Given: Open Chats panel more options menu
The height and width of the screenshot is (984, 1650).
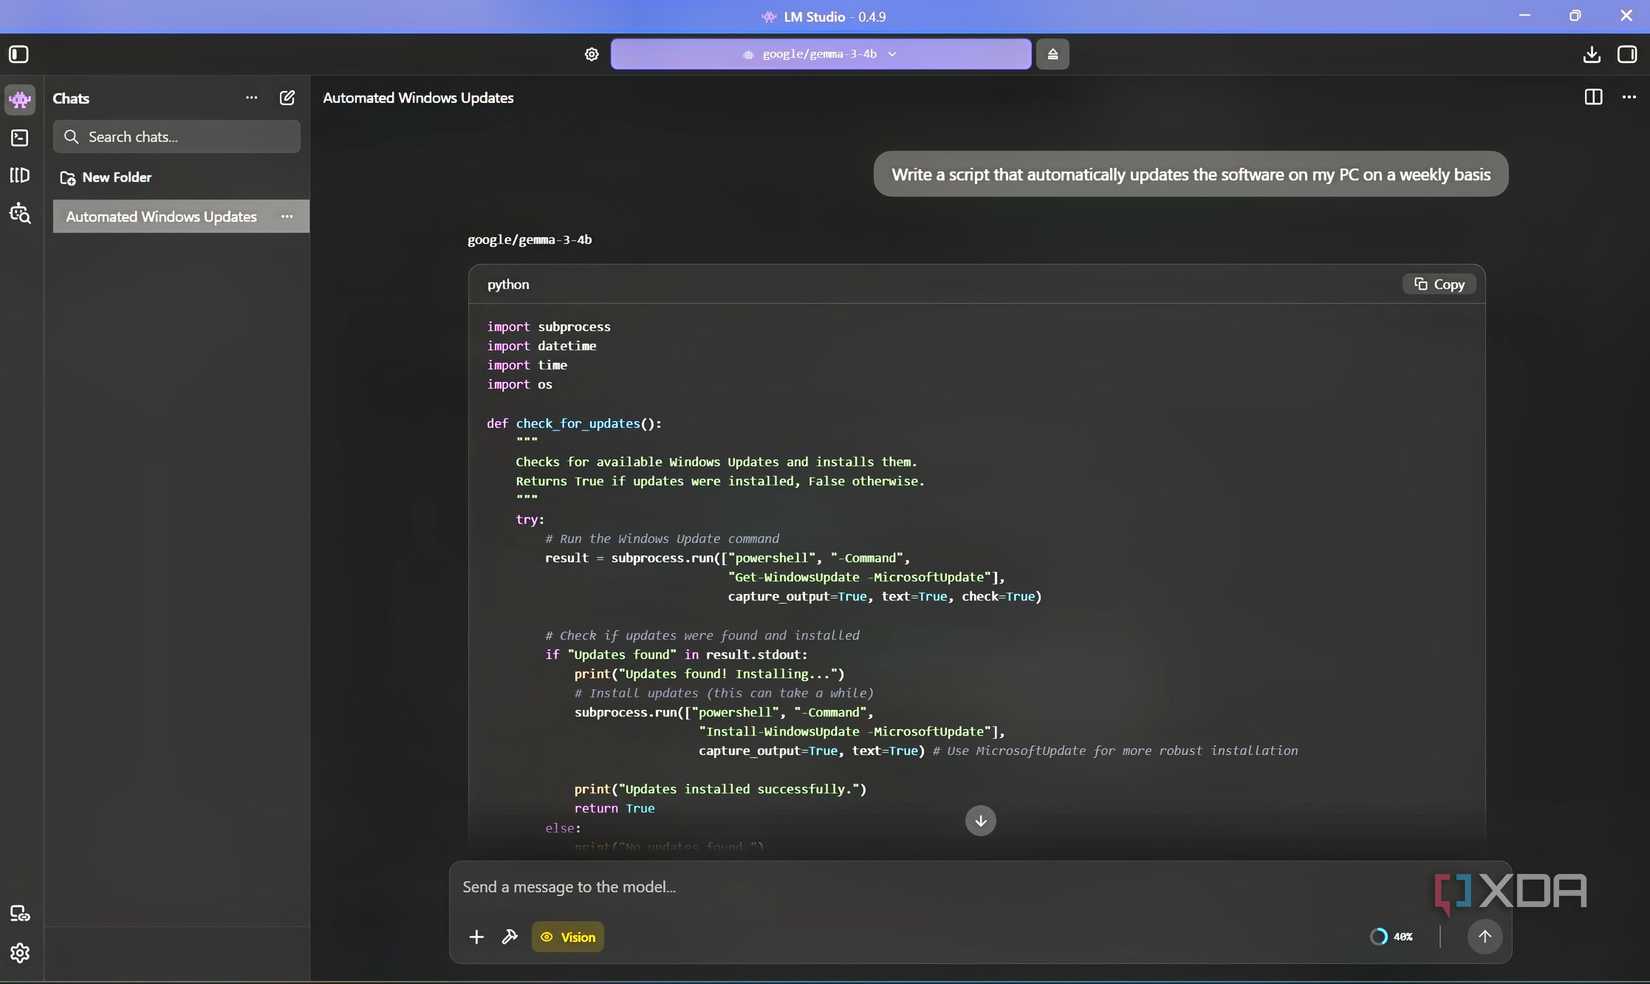Looking at the screenshot, I should [251, 98].
